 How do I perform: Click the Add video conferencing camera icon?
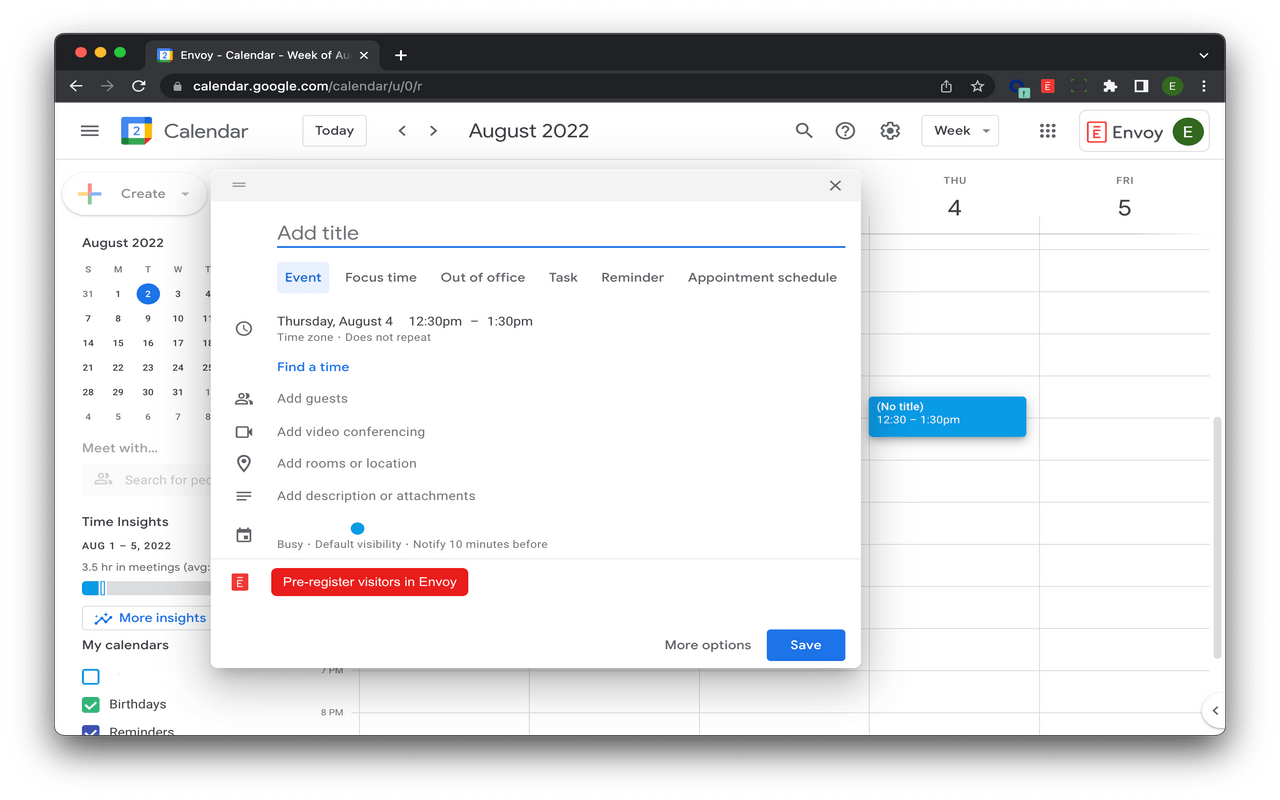244,431
